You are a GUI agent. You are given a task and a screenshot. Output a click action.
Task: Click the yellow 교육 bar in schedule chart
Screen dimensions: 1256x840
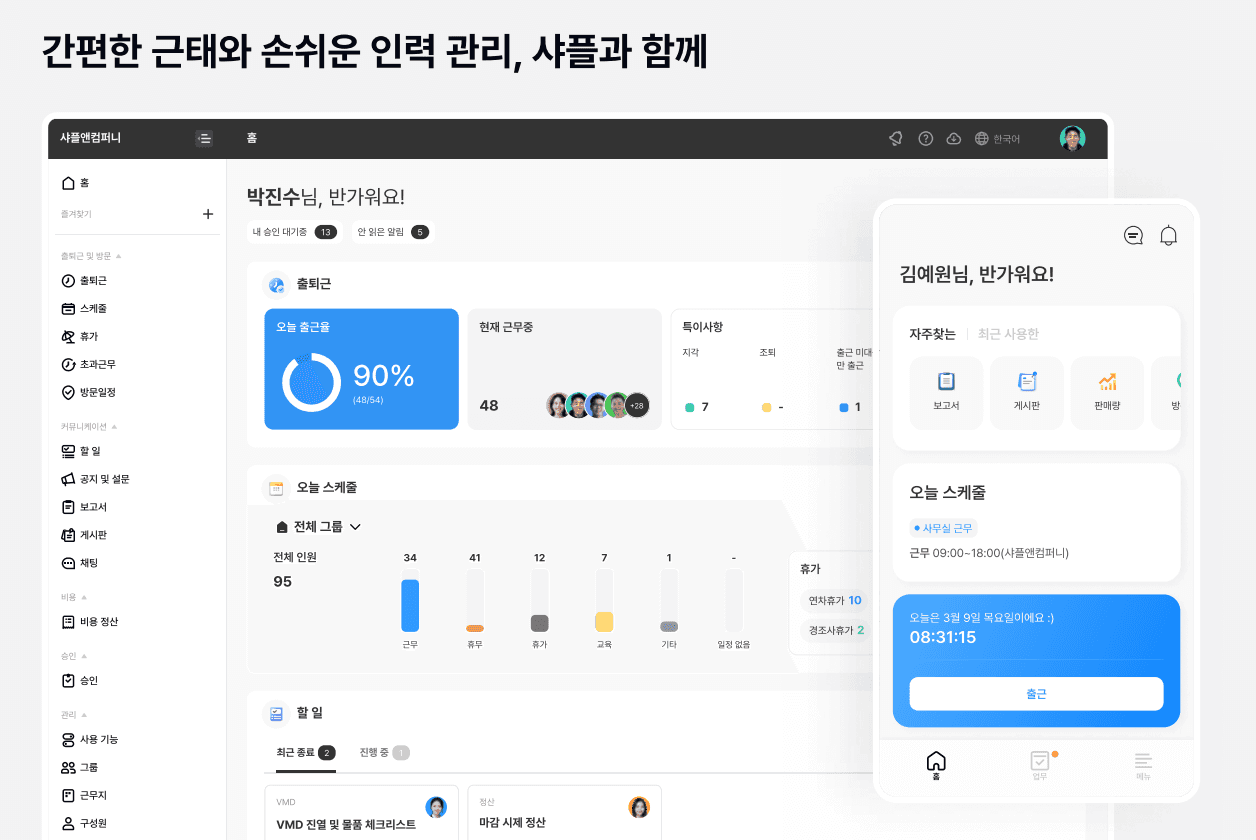604,621
